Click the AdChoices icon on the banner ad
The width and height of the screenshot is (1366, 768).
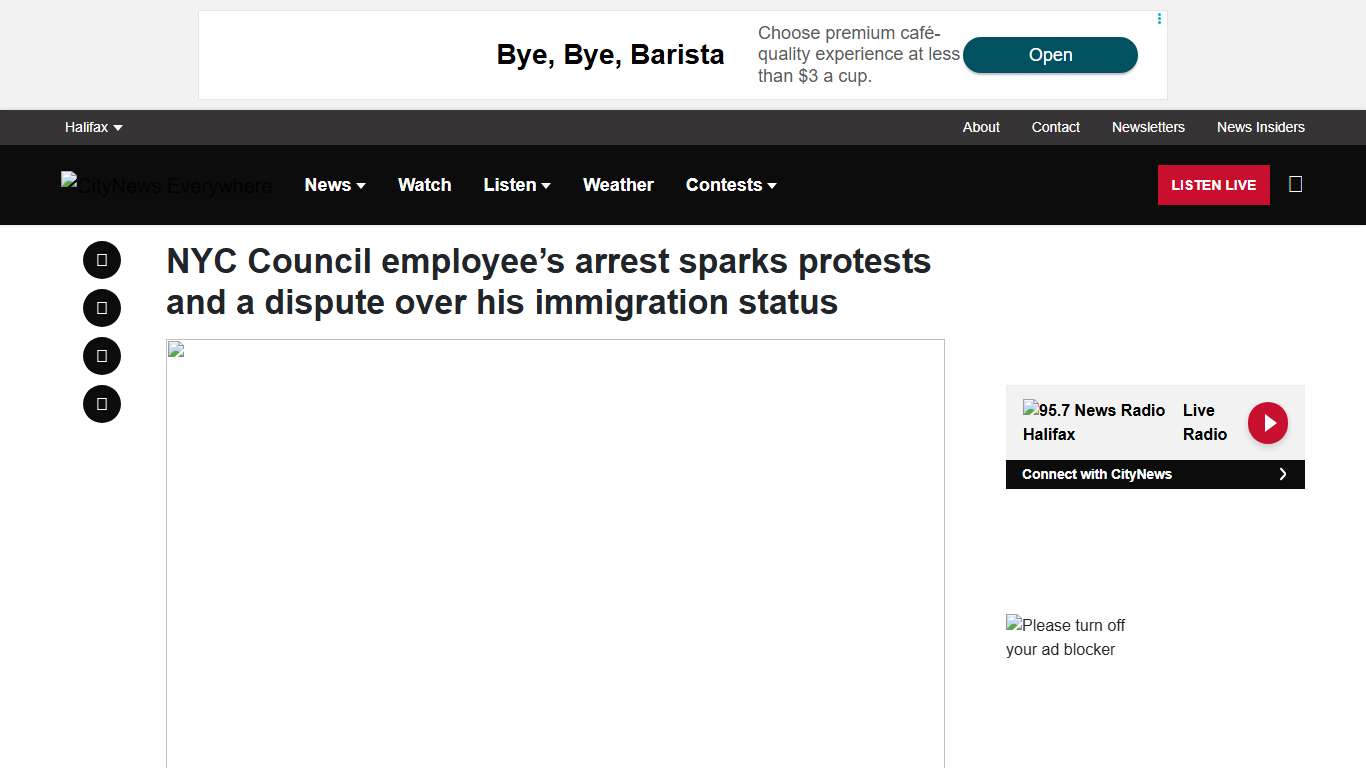(1159, 19)
